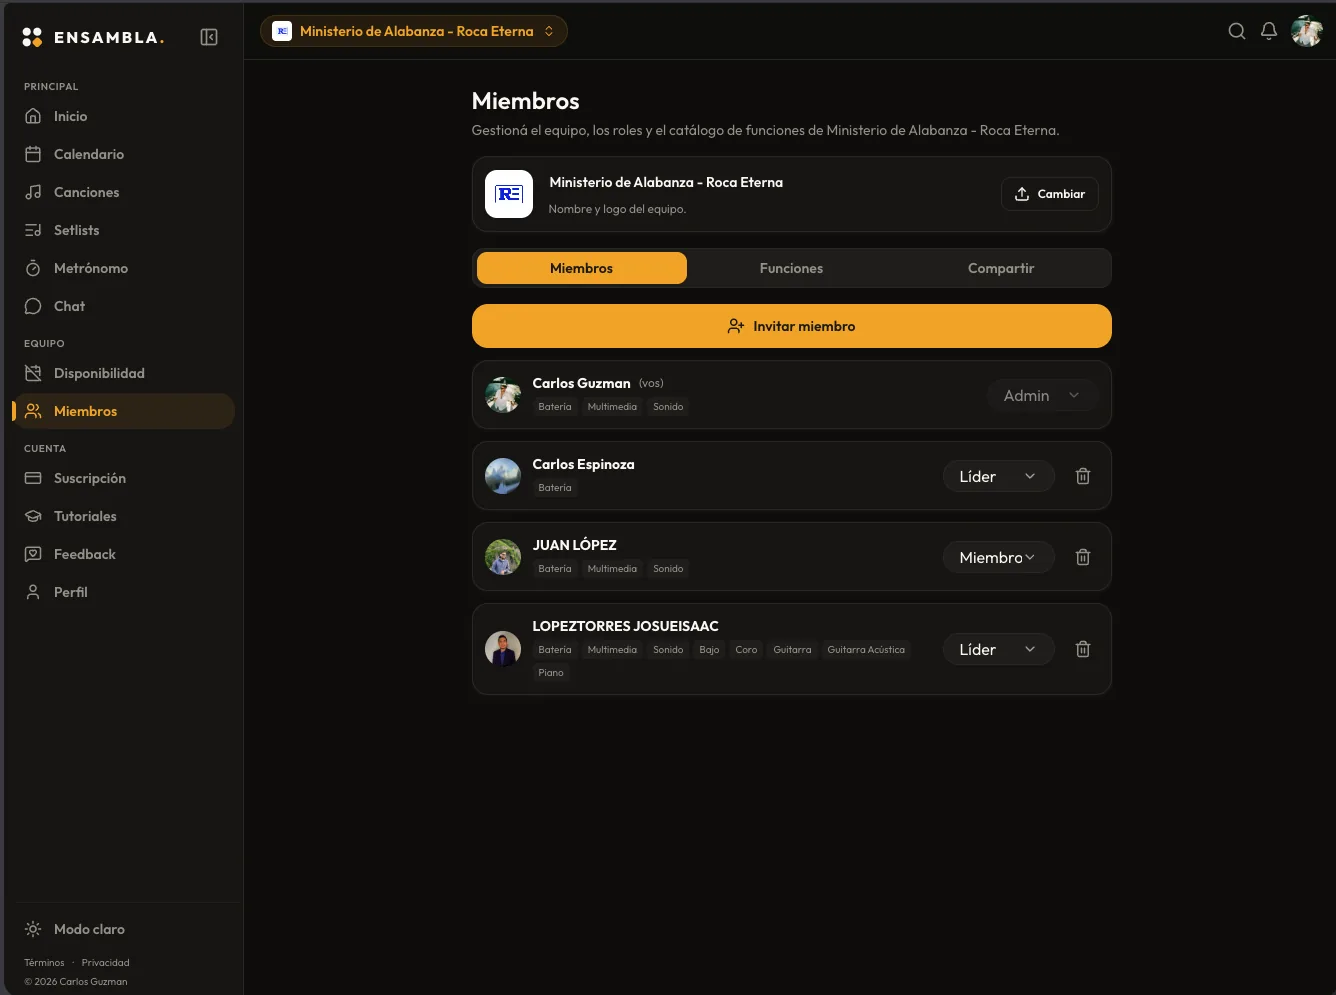Click the Cambiar logo button
Image resolution: width=1336 pixels, height=995 pixels.
[x=1050, y=194]
